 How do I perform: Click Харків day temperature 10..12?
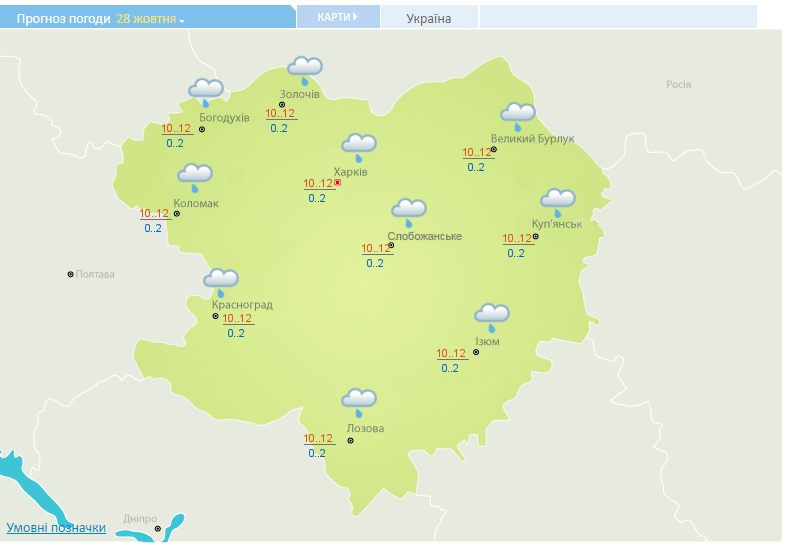coord(318,183)
